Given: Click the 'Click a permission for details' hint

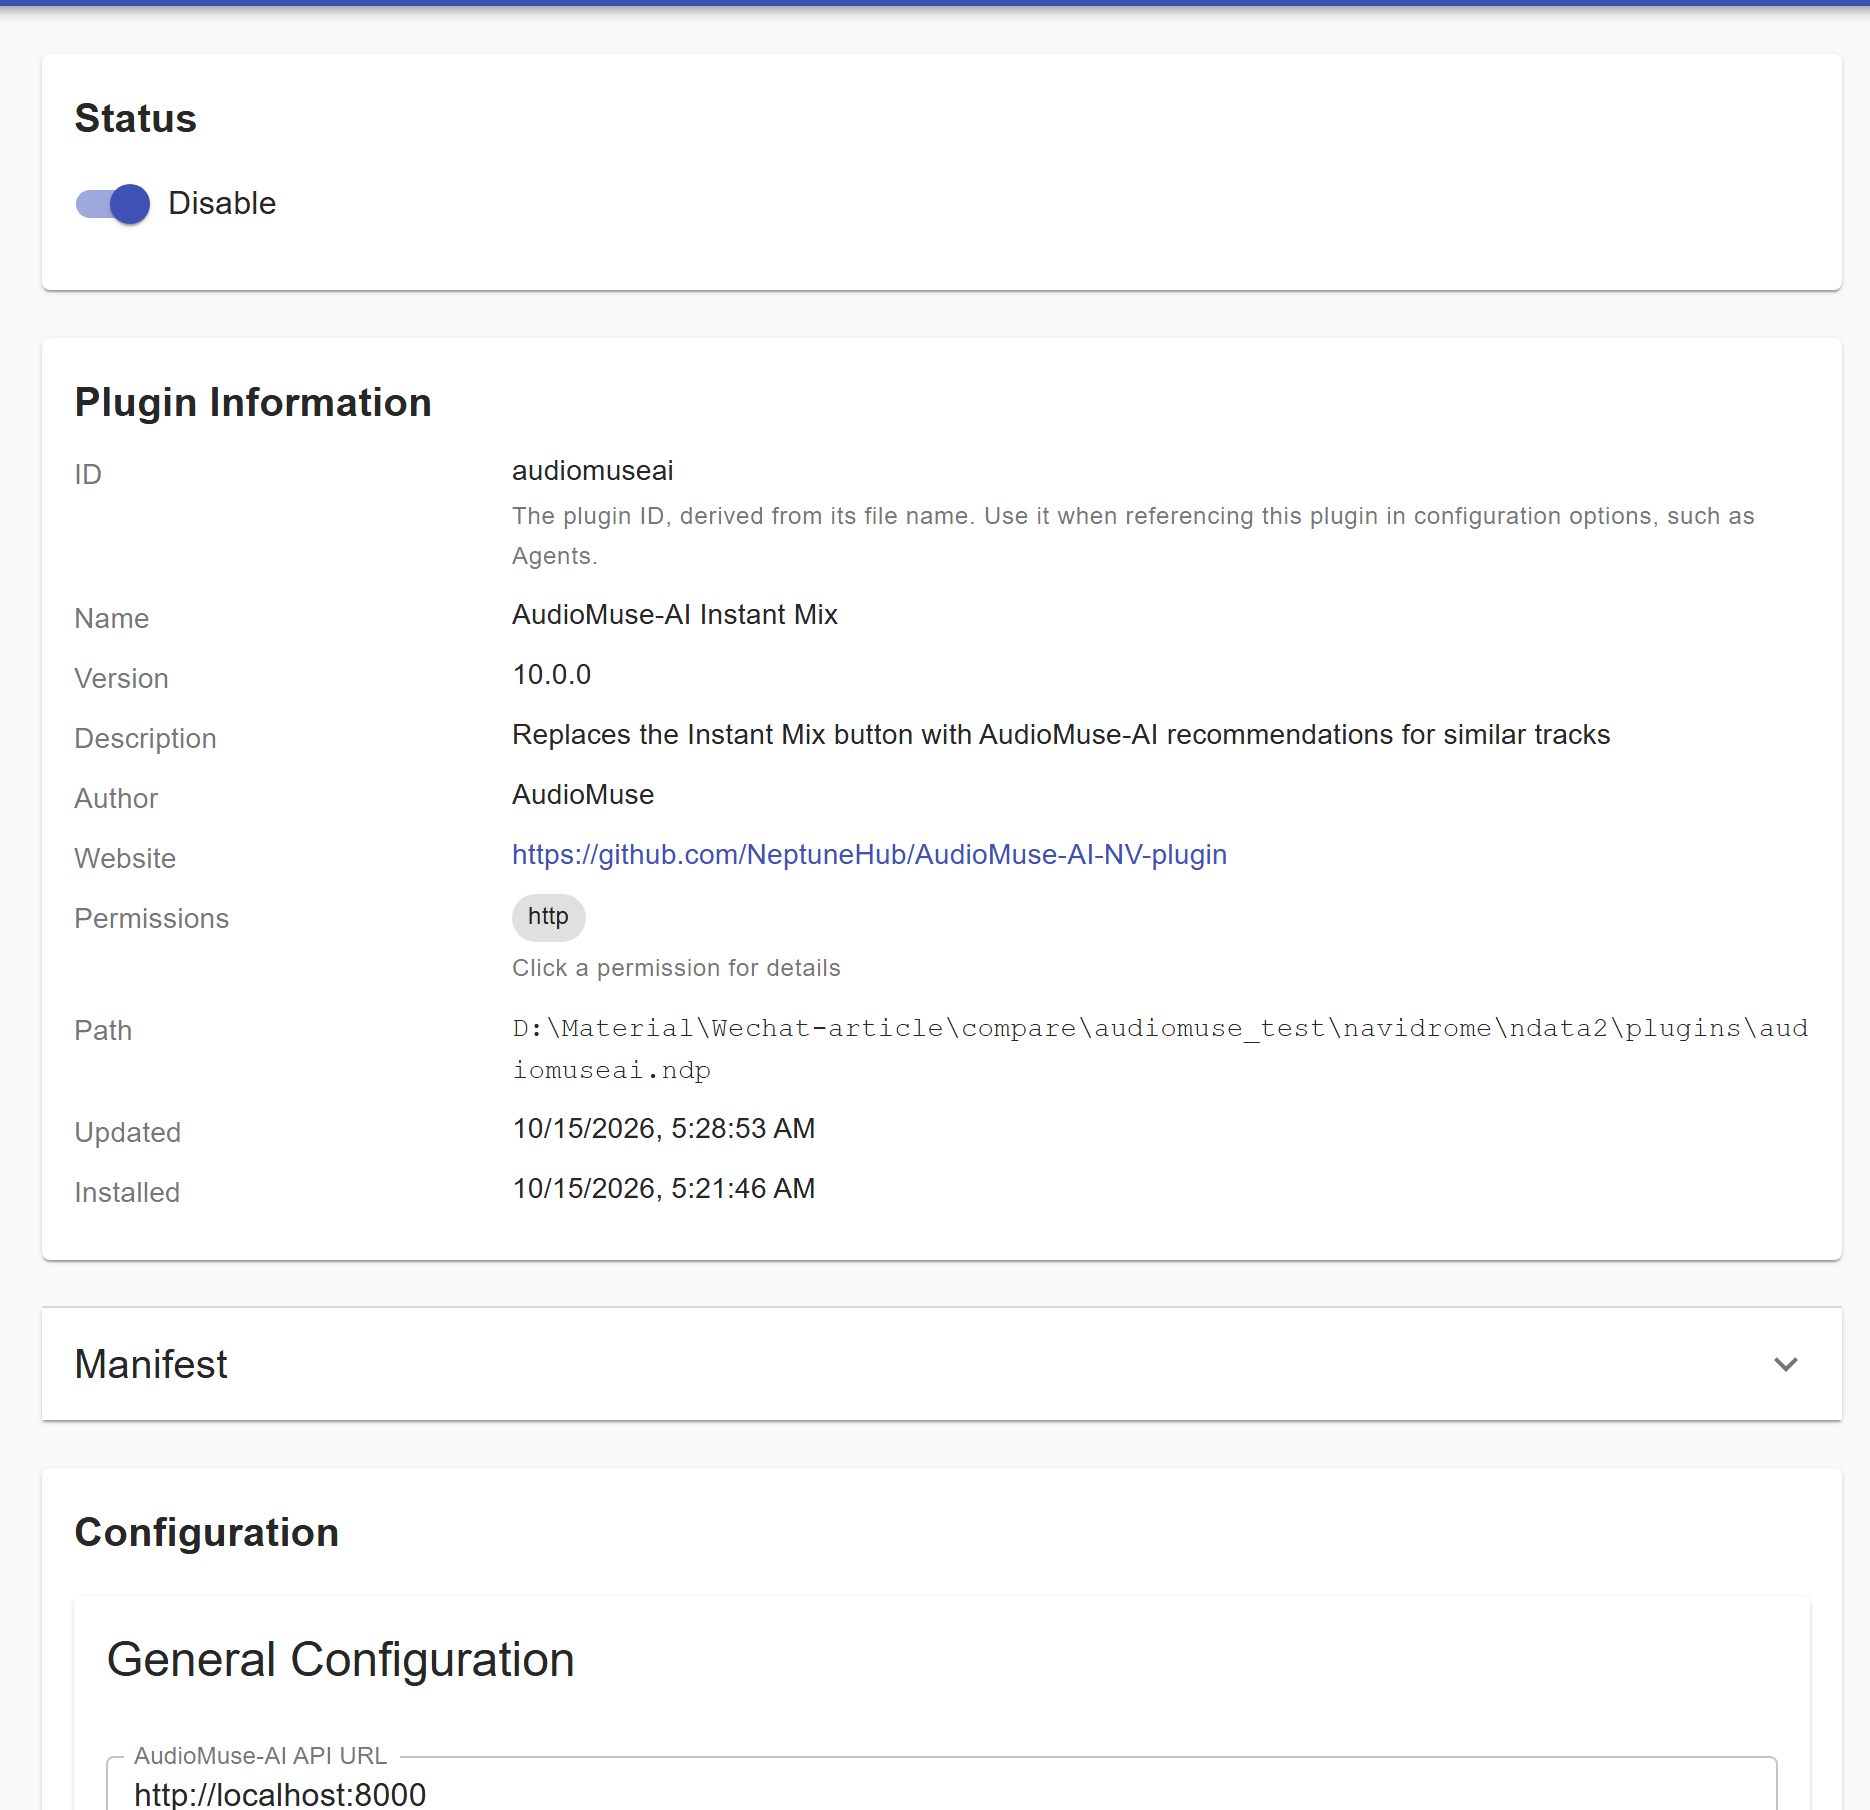Looking at the screenshot, I should (x=676, y=968).
